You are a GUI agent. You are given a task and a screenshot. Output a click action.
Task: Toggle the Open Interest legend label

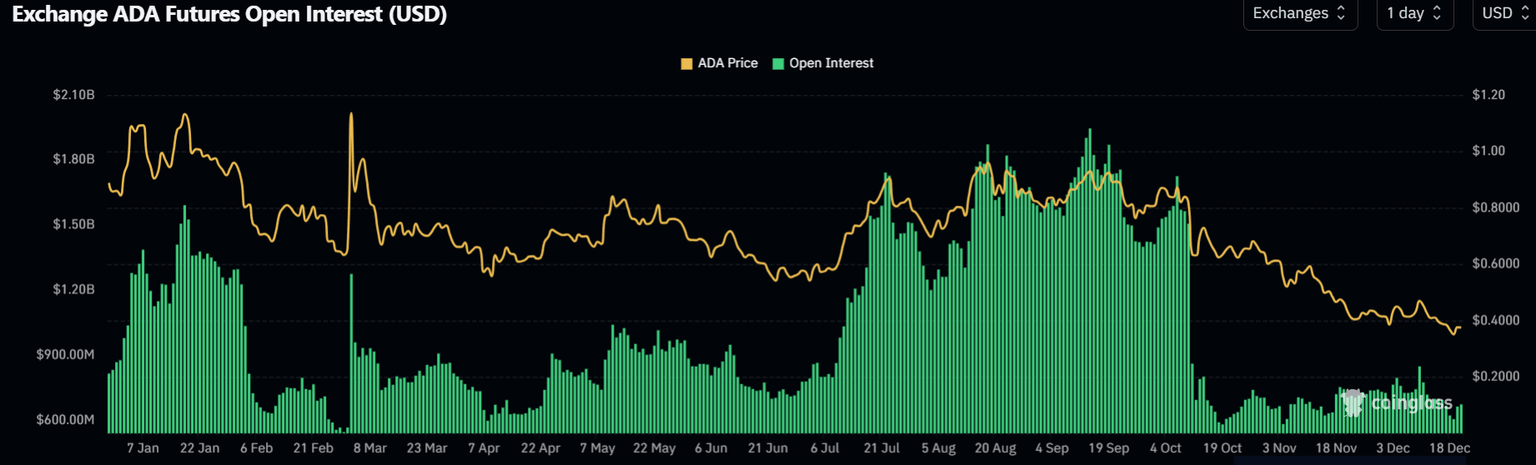point(831,63)
